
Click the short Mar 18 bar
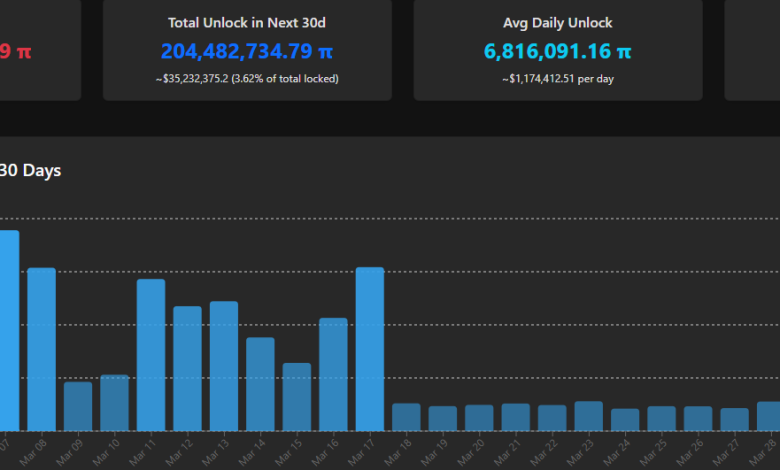406,417
